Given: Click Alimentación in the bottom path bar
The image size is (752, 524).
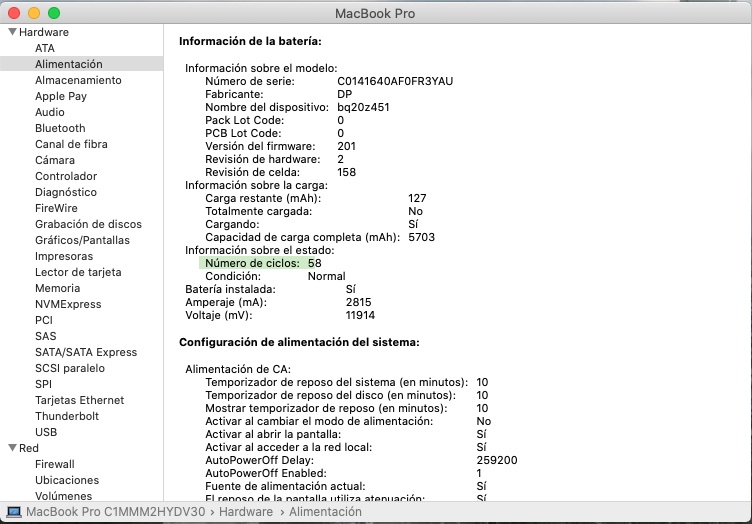Looking at the screenshot, I should [326, 511].
